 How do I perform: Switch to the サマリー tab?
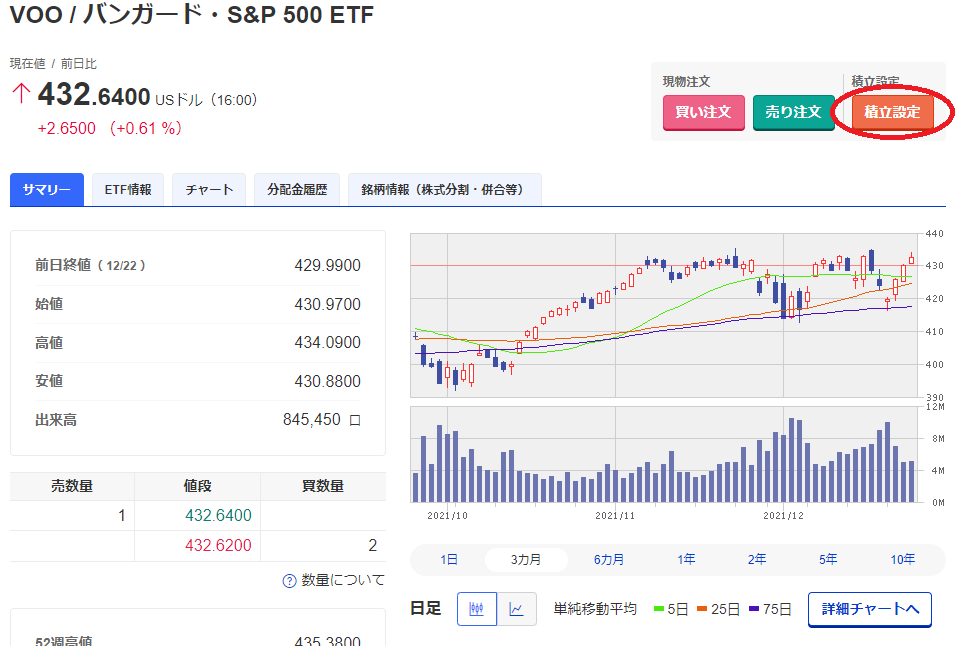tap(47, 189)
